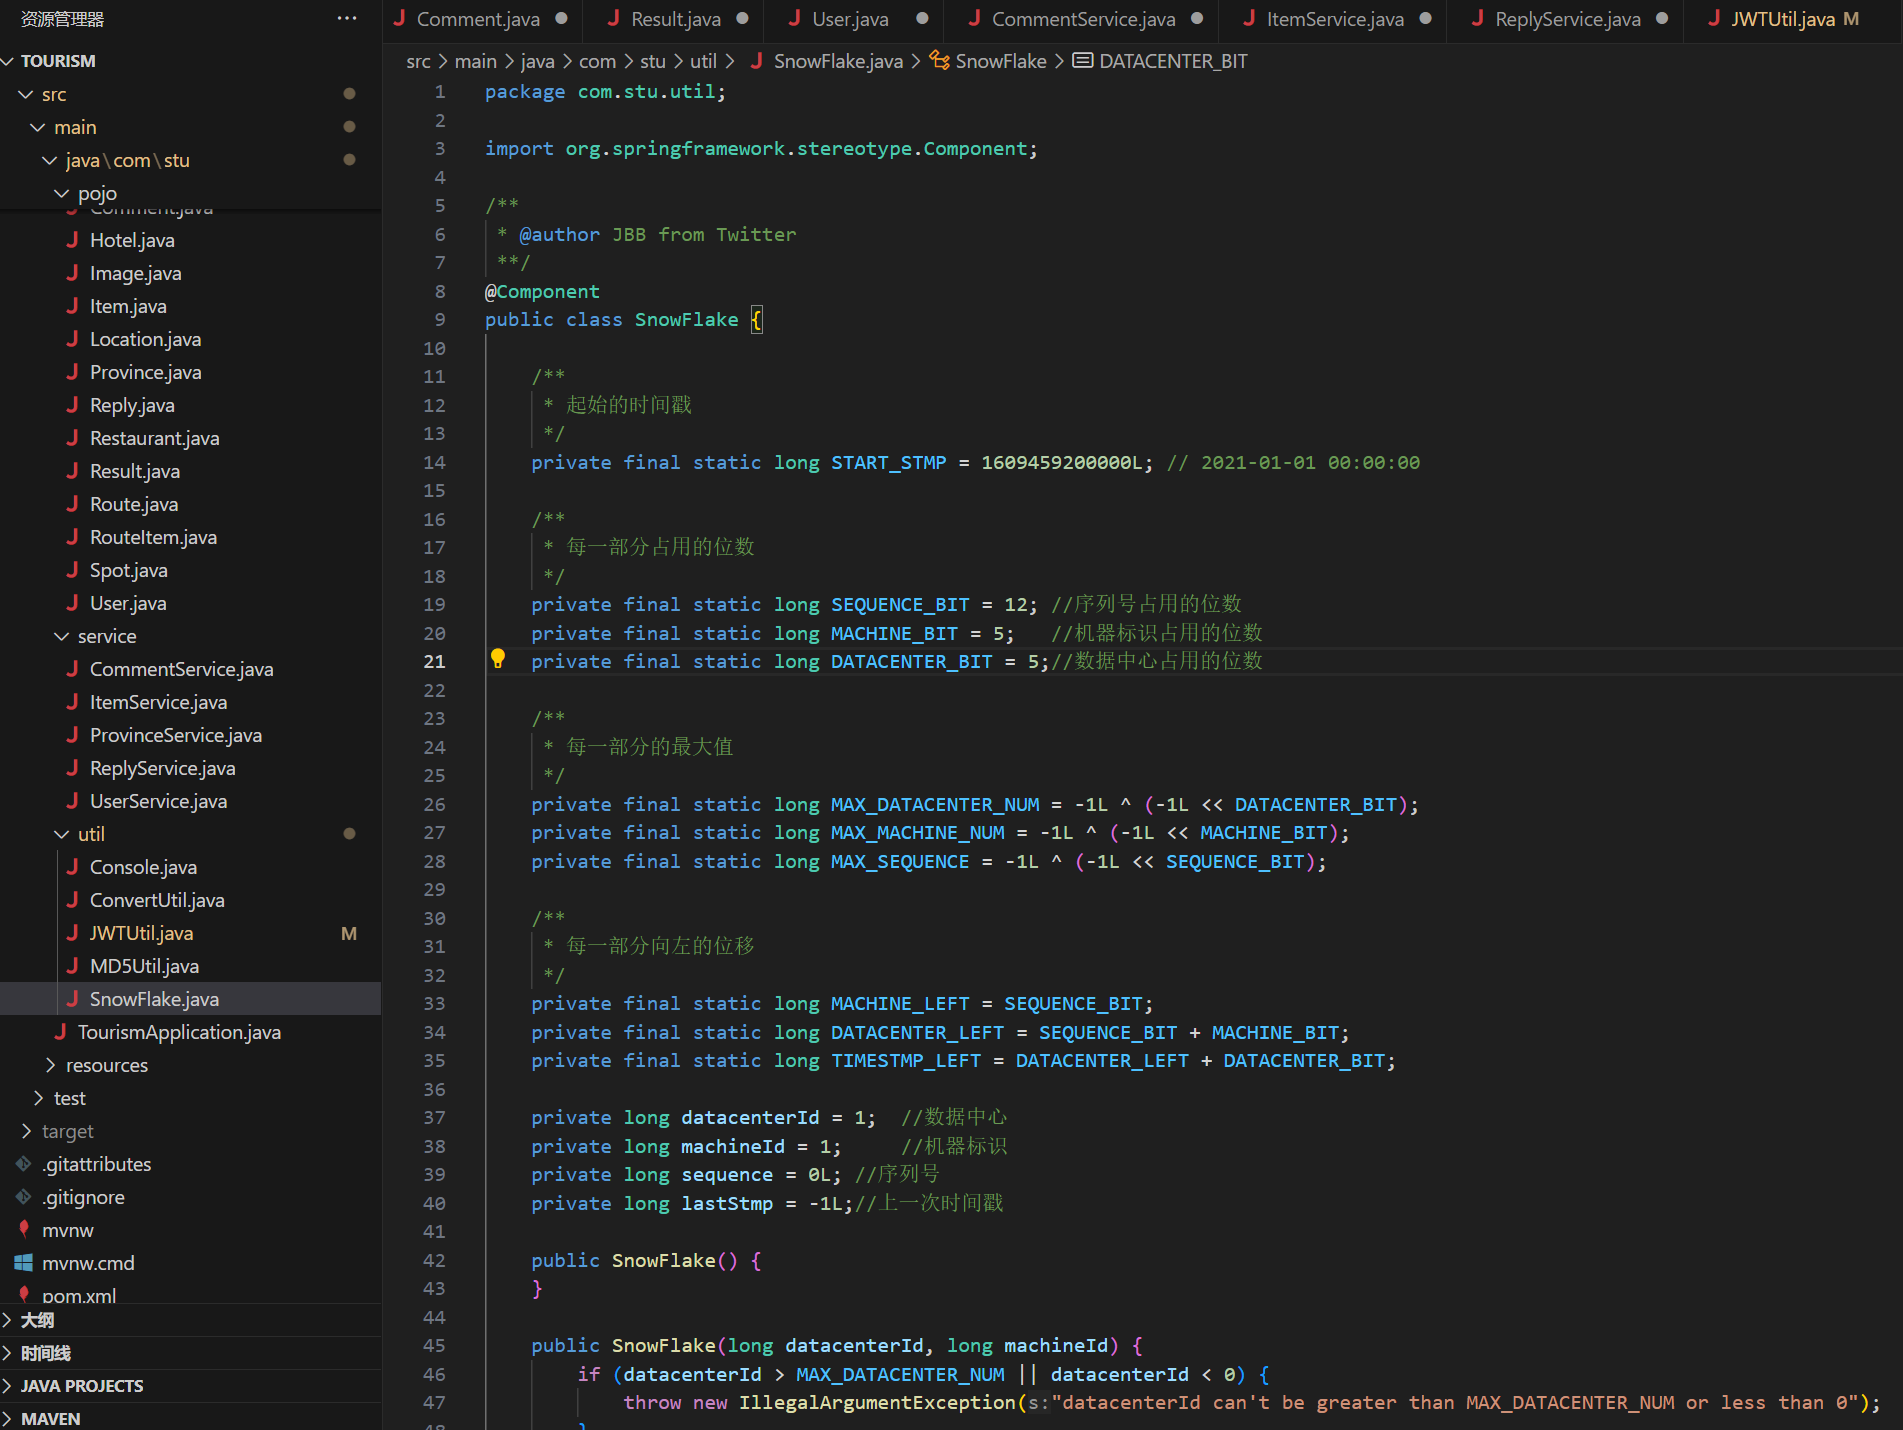Screen dimensions: 1903x1430
Task: Click the Java icon beside SnowFlake.java in tree
Action: pyautogui.click(x=72, y=999)
